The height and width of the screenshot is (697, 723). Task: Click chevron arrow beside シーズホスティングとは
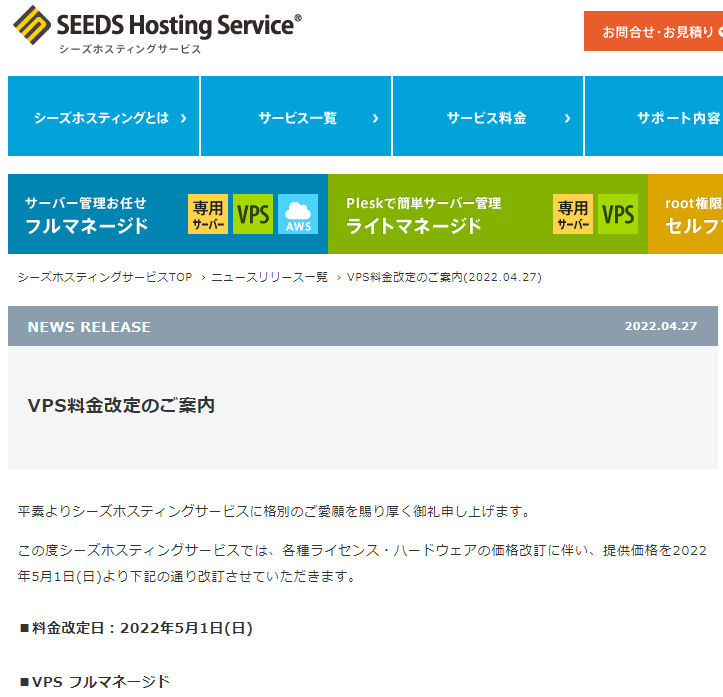click(x=184, y=118)
